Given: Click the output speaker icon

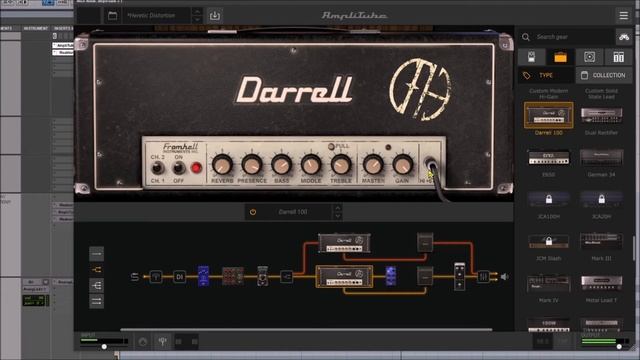Looking at the screenshot, I should tap(504, 277).
